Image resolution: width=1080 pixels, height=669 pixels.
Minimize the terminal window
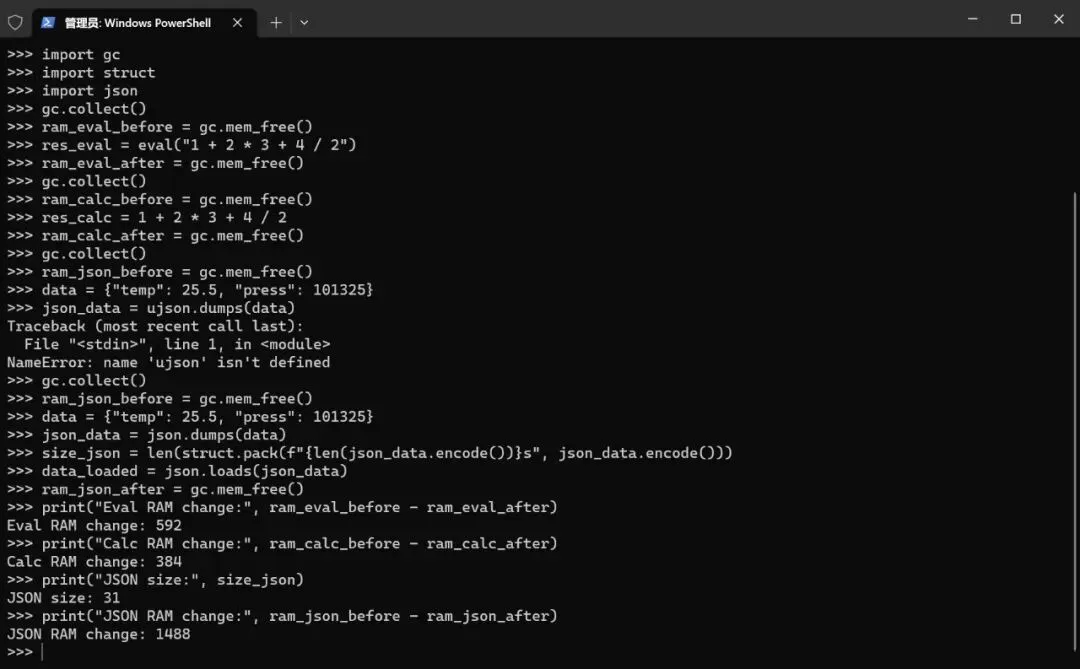pyautogui.click(x=973, y=19)
